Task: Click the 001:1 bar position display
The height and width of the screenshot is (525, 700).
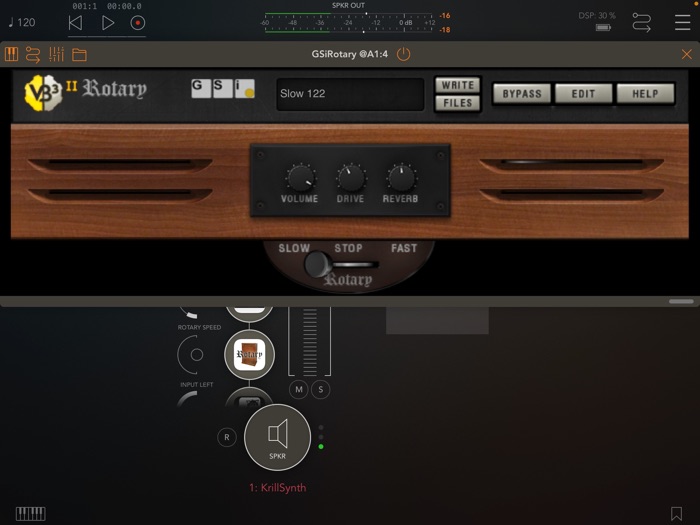Action: coord(85,6)
